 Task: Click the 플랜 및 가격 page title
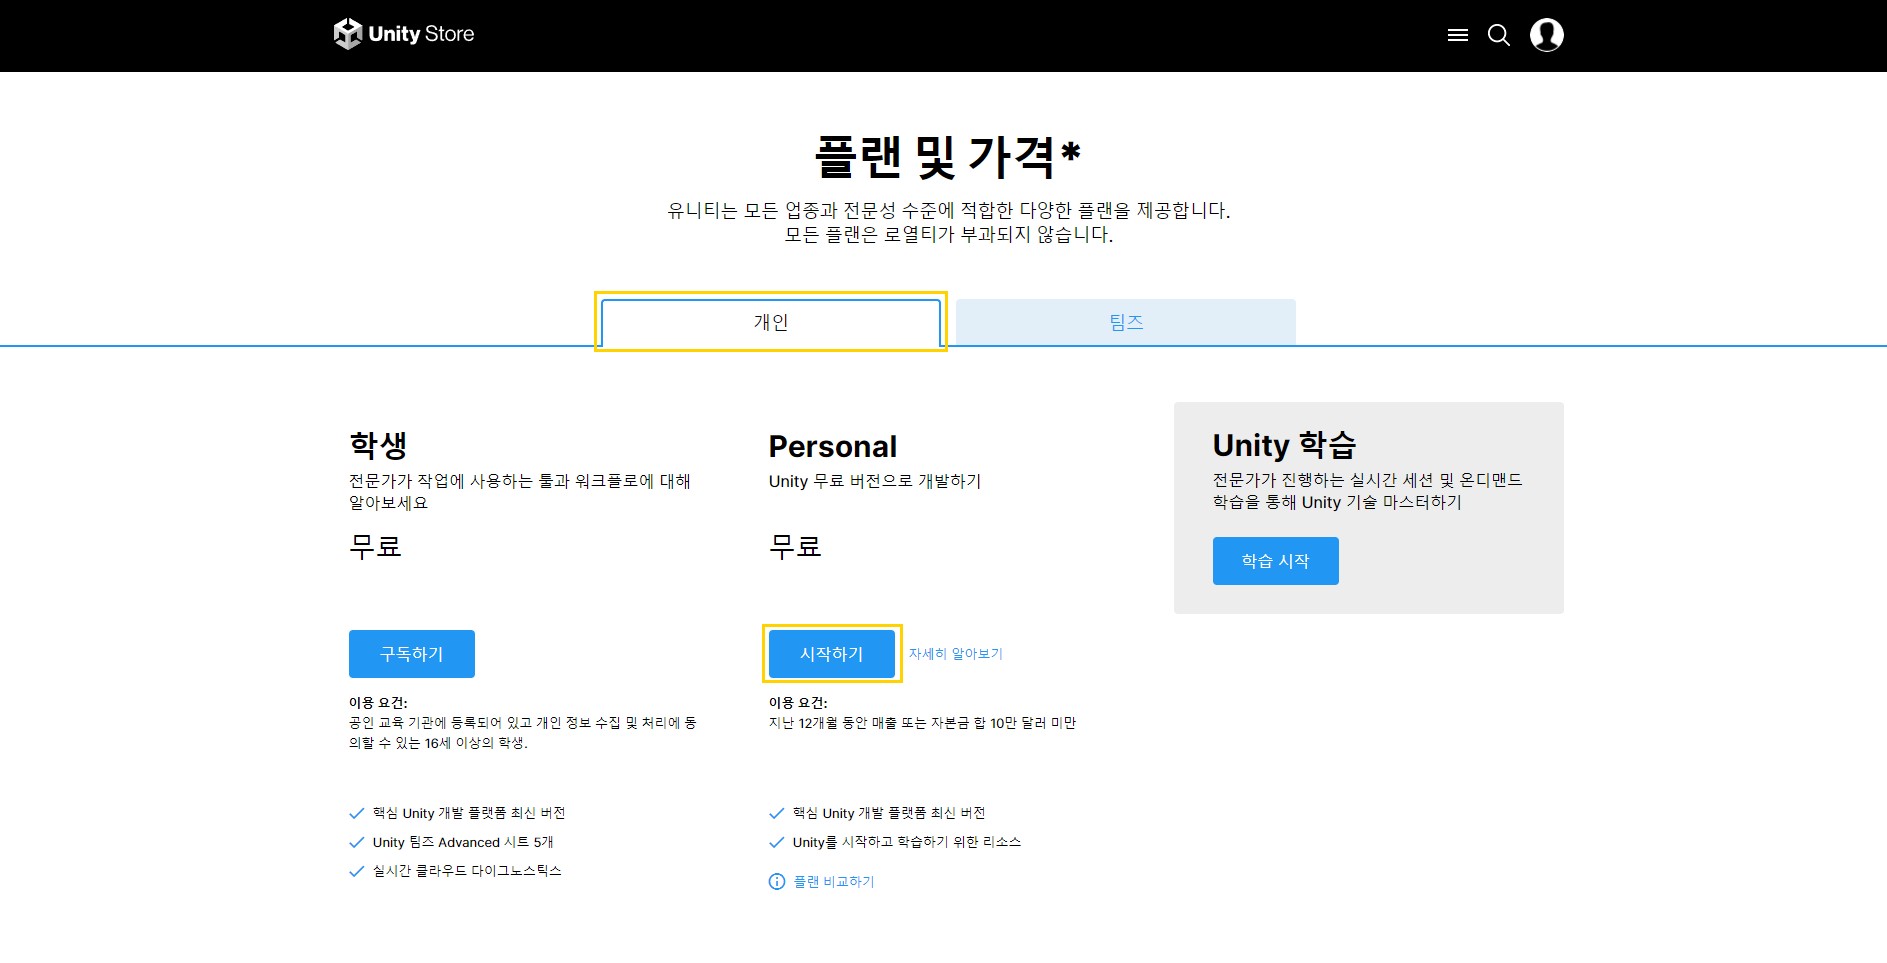(947, 156)
